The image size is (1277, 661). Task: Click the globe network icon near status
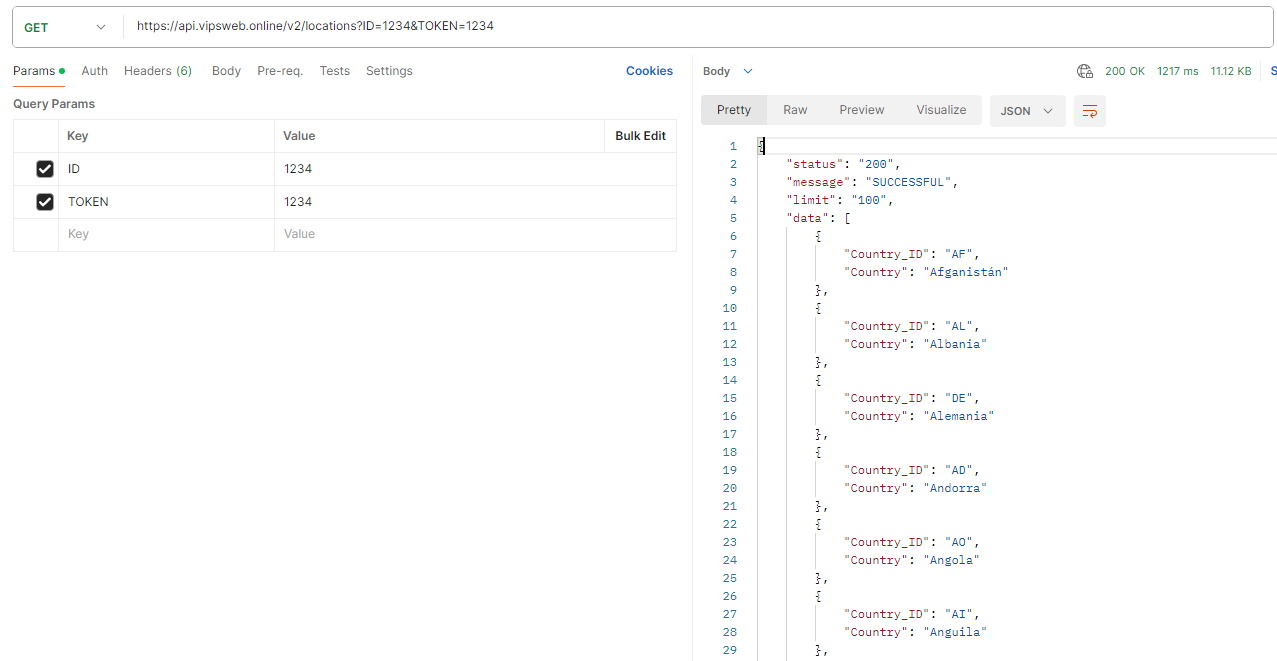1085,71
